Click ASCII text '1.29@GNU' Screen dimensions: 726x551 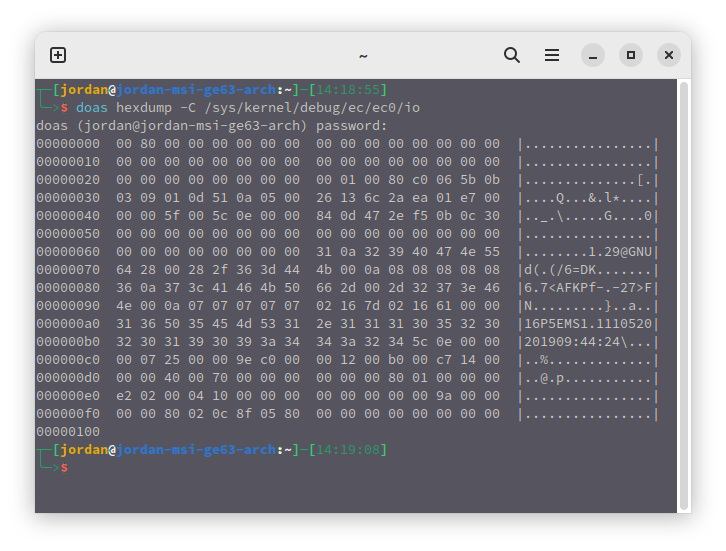tap(620, 251)
